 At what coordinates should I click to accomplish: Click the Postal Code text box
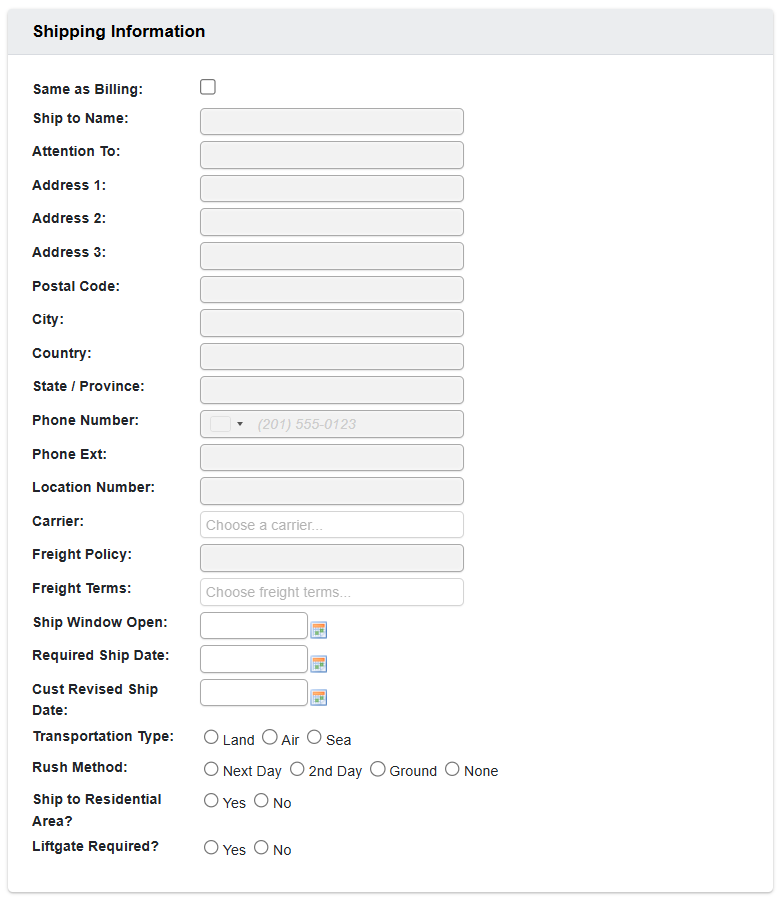pos(331,289)
